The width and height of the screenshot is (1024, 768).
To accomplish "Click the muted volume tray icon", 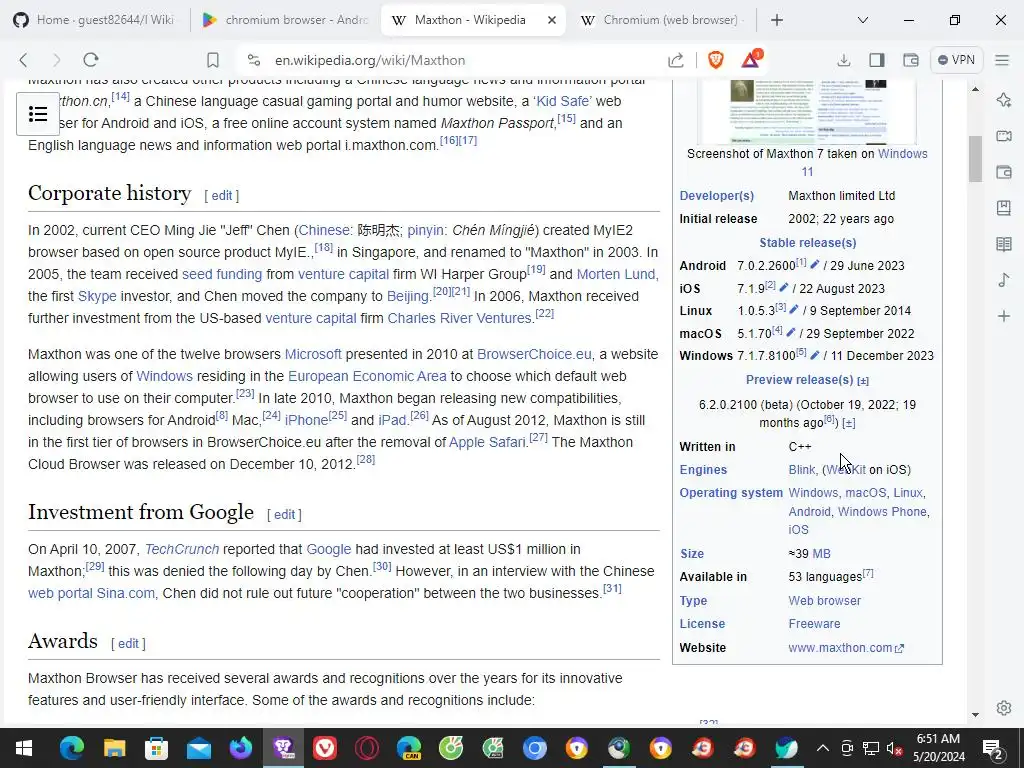I will click(894, 749).
